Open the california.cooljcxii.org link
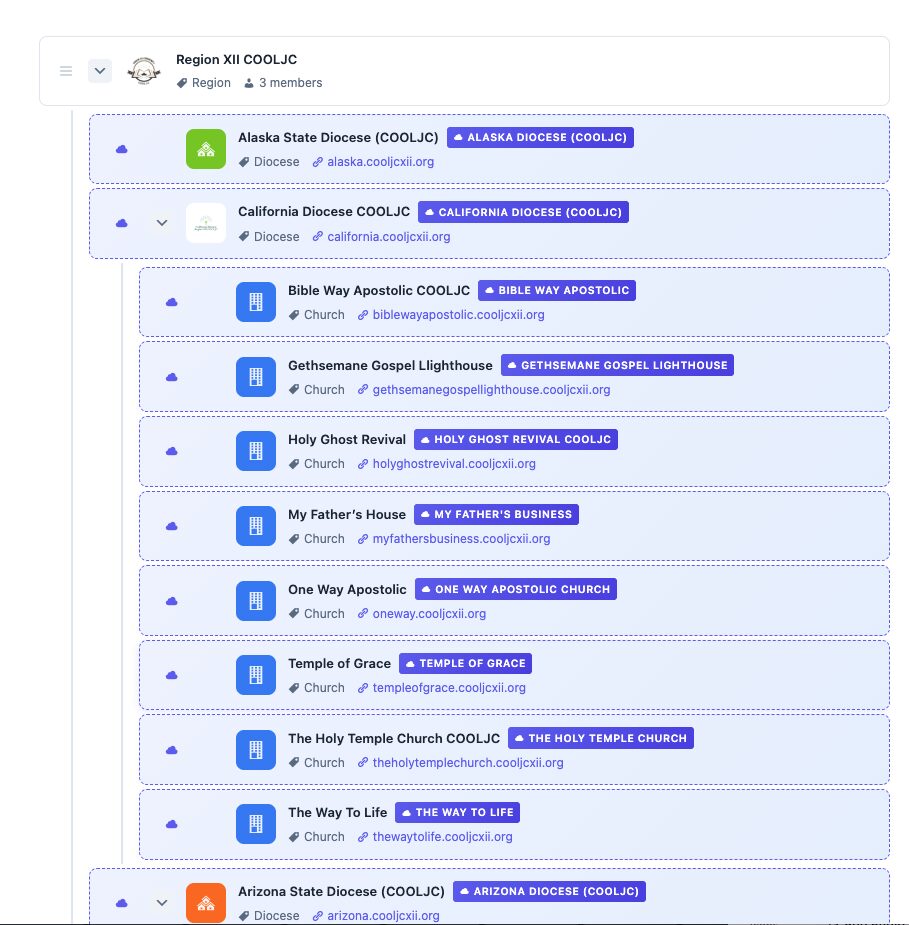 coord(388,237)
